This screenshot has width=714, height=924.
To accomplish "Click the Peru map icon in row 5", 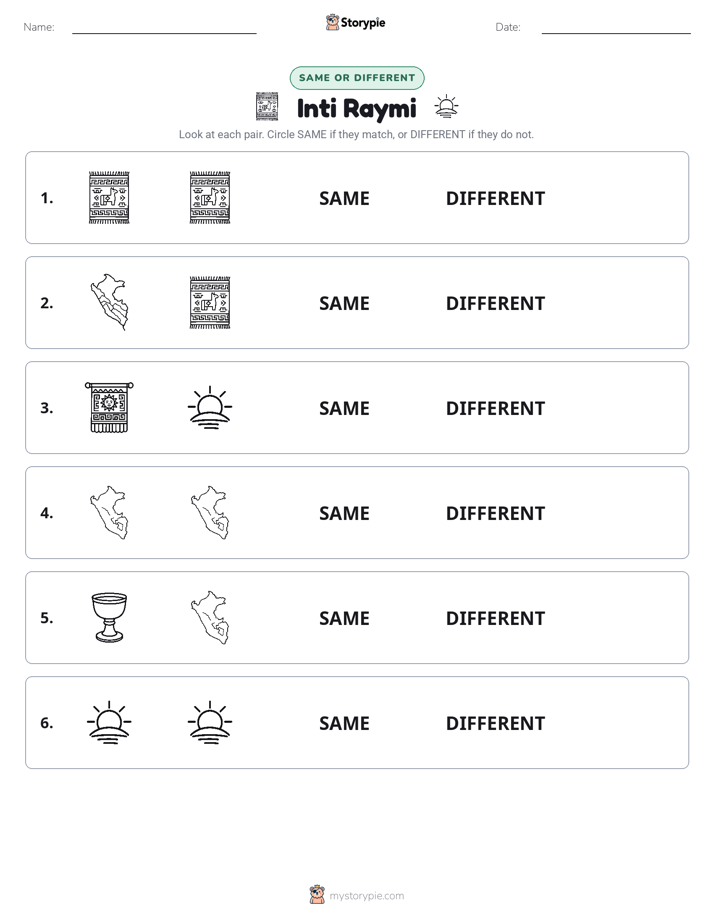I will pos(210,618).
